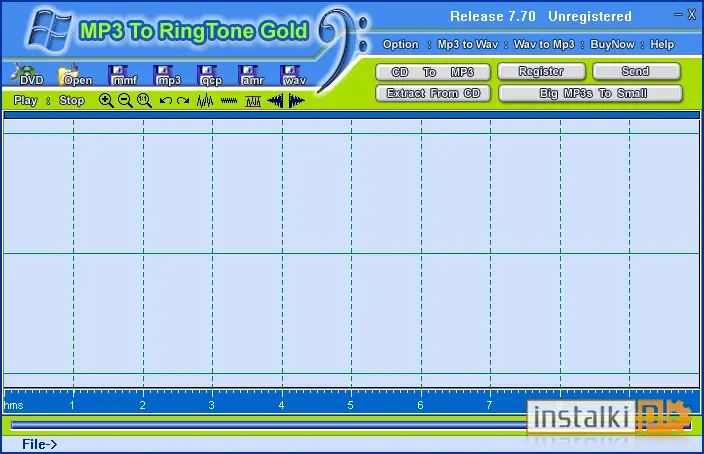Click the amplify waveform icon

[x=205, y=101]
